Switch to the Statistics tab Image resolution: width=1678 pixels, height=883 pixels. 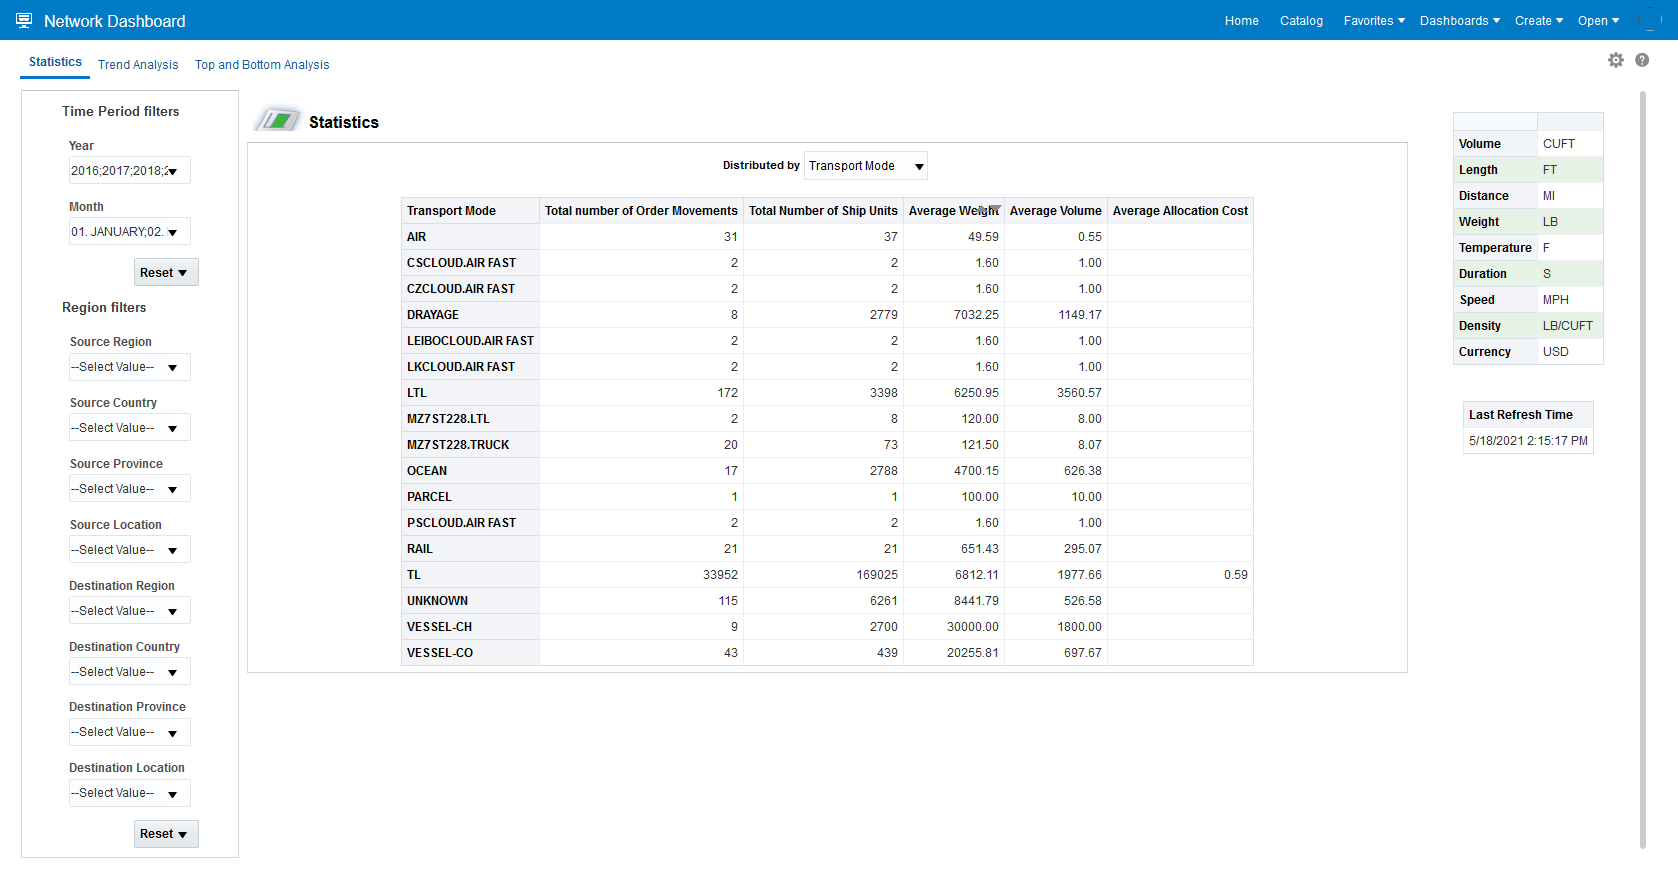pos(55,62)
